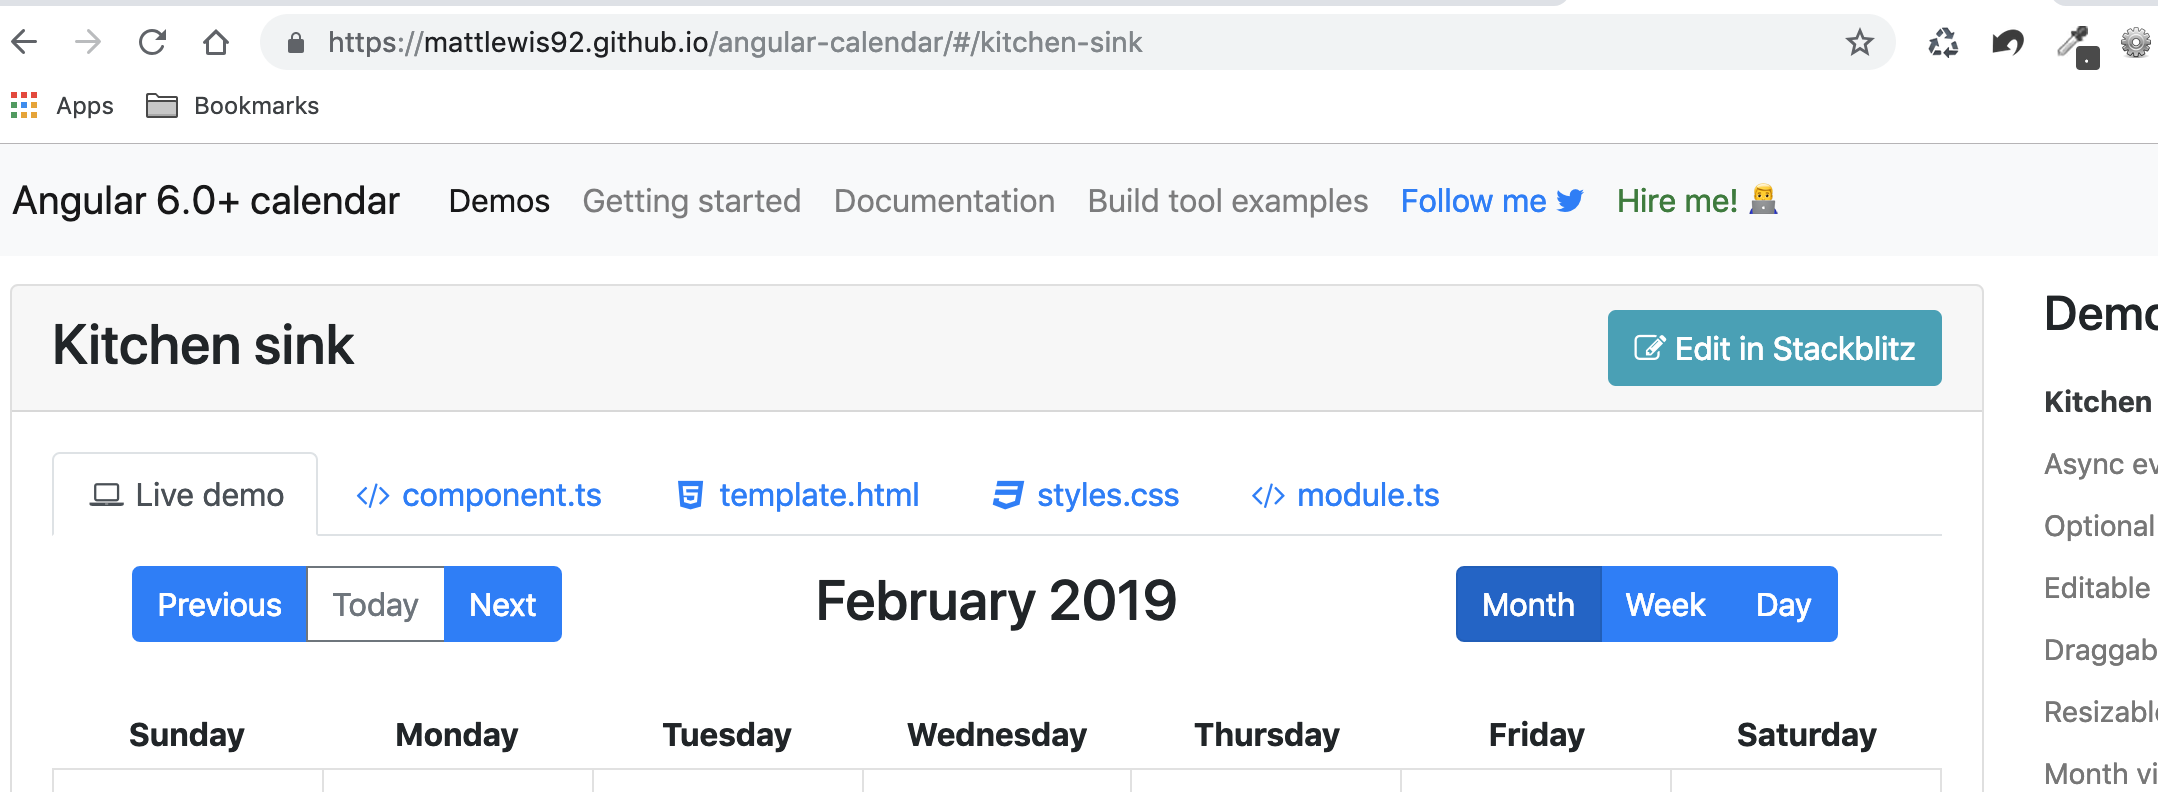Open the Kitchen demo in sidebar
This screenshot has height=792, width=2158.
[x=2100, y=402]
